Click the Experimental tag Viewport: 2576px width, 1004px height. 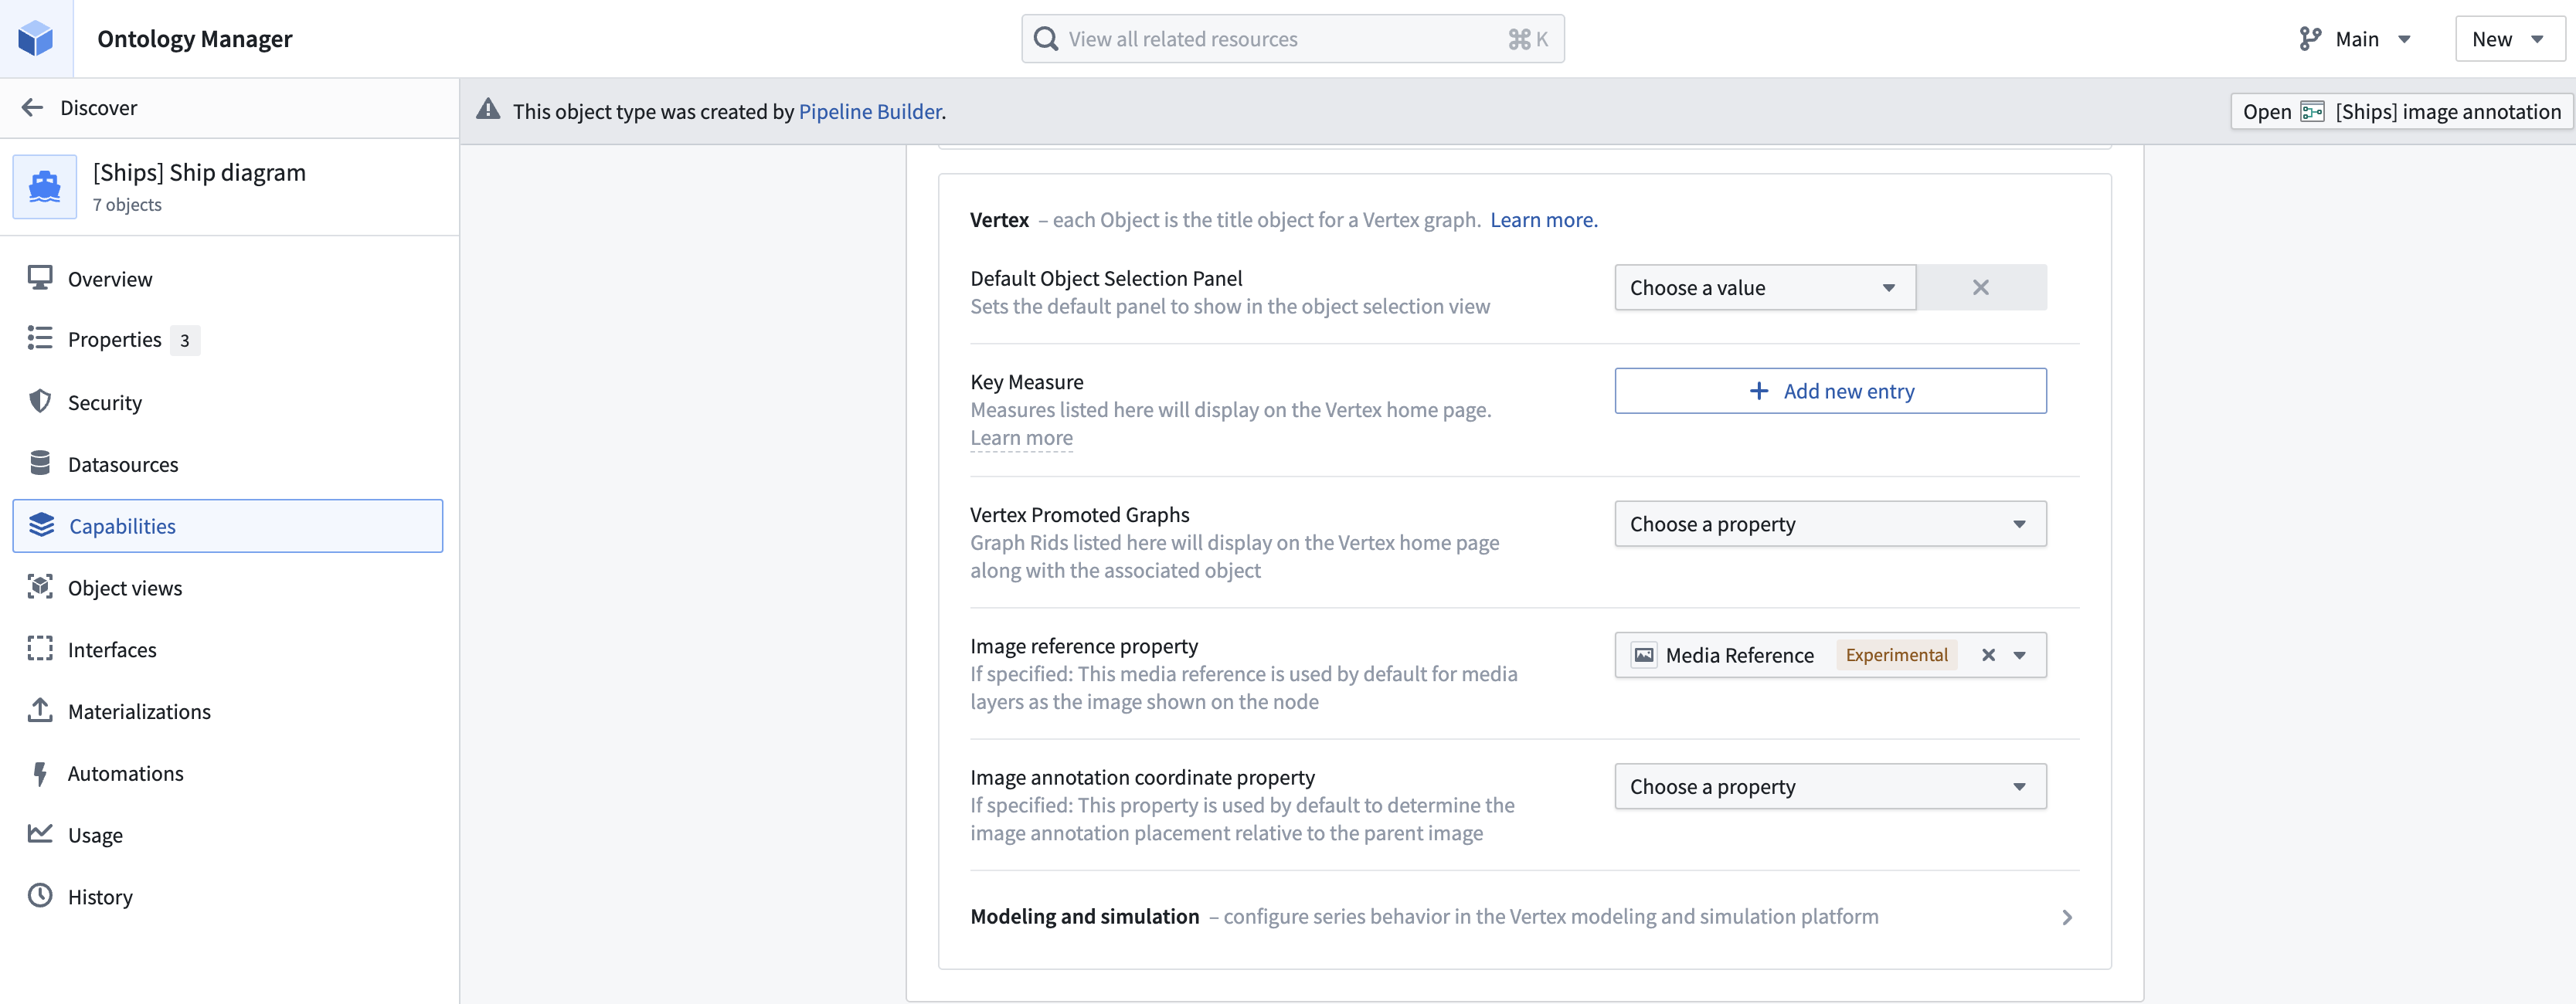click(x=1896, y=656)
